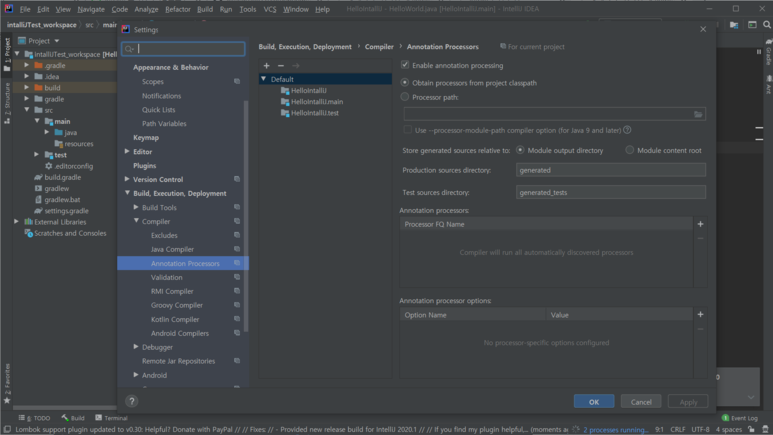Click the search icon in settings search
Screen dimensions: 773x435
(x=129, y=49)
